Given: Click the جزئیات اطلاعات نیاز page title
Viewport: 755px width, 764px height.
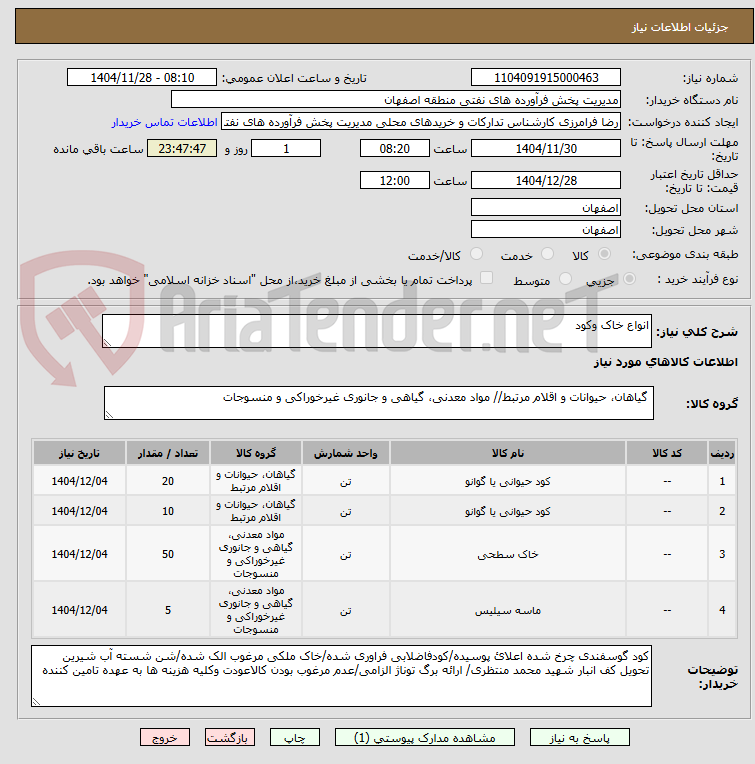Looking at the screenshot, I should 680,27.
